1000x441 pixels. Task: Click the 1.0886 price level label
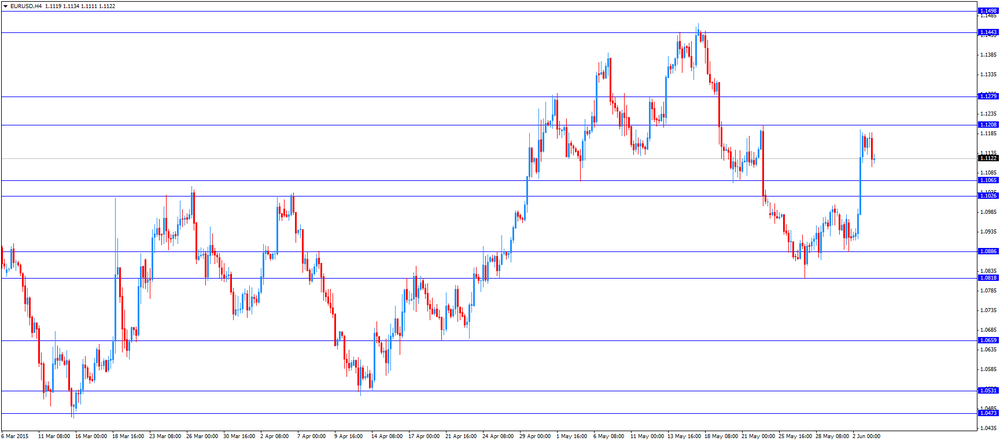pos(987,251)
